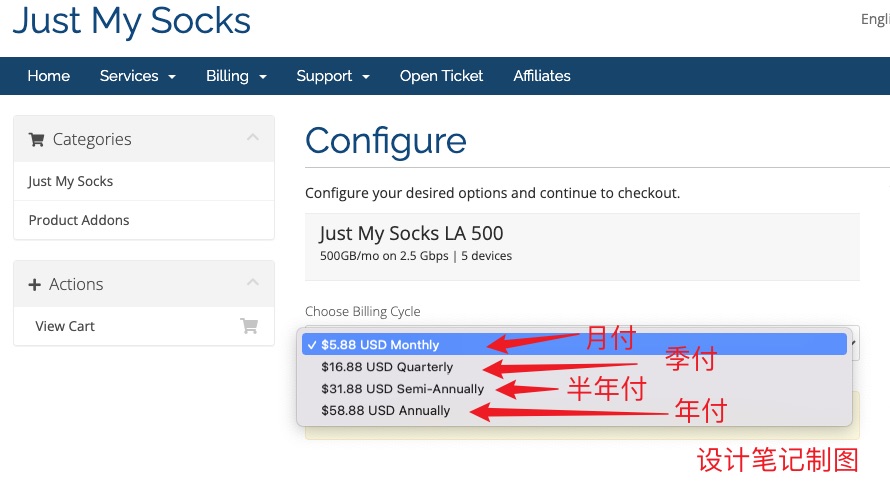Screen dimensions: 890x481
Task: Choose $5.88 USD Monthly billing
Action: (x=380, y=345)
